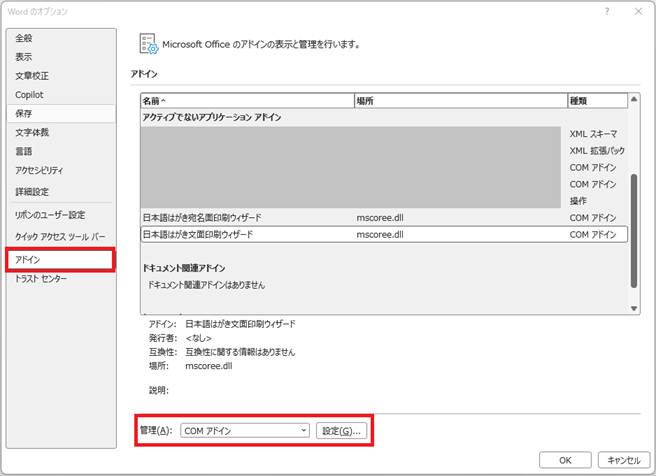The width and height of the screenshot is (656, 476).
Task: Sort add-ins by 名前 column header
Action: 247,101
